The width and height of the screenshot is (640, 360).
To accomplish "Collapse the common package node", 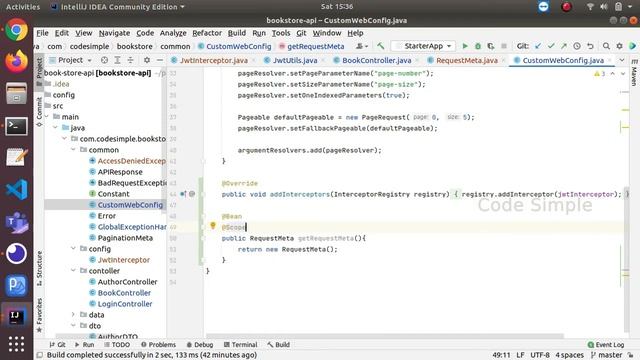I will (73, 150).
